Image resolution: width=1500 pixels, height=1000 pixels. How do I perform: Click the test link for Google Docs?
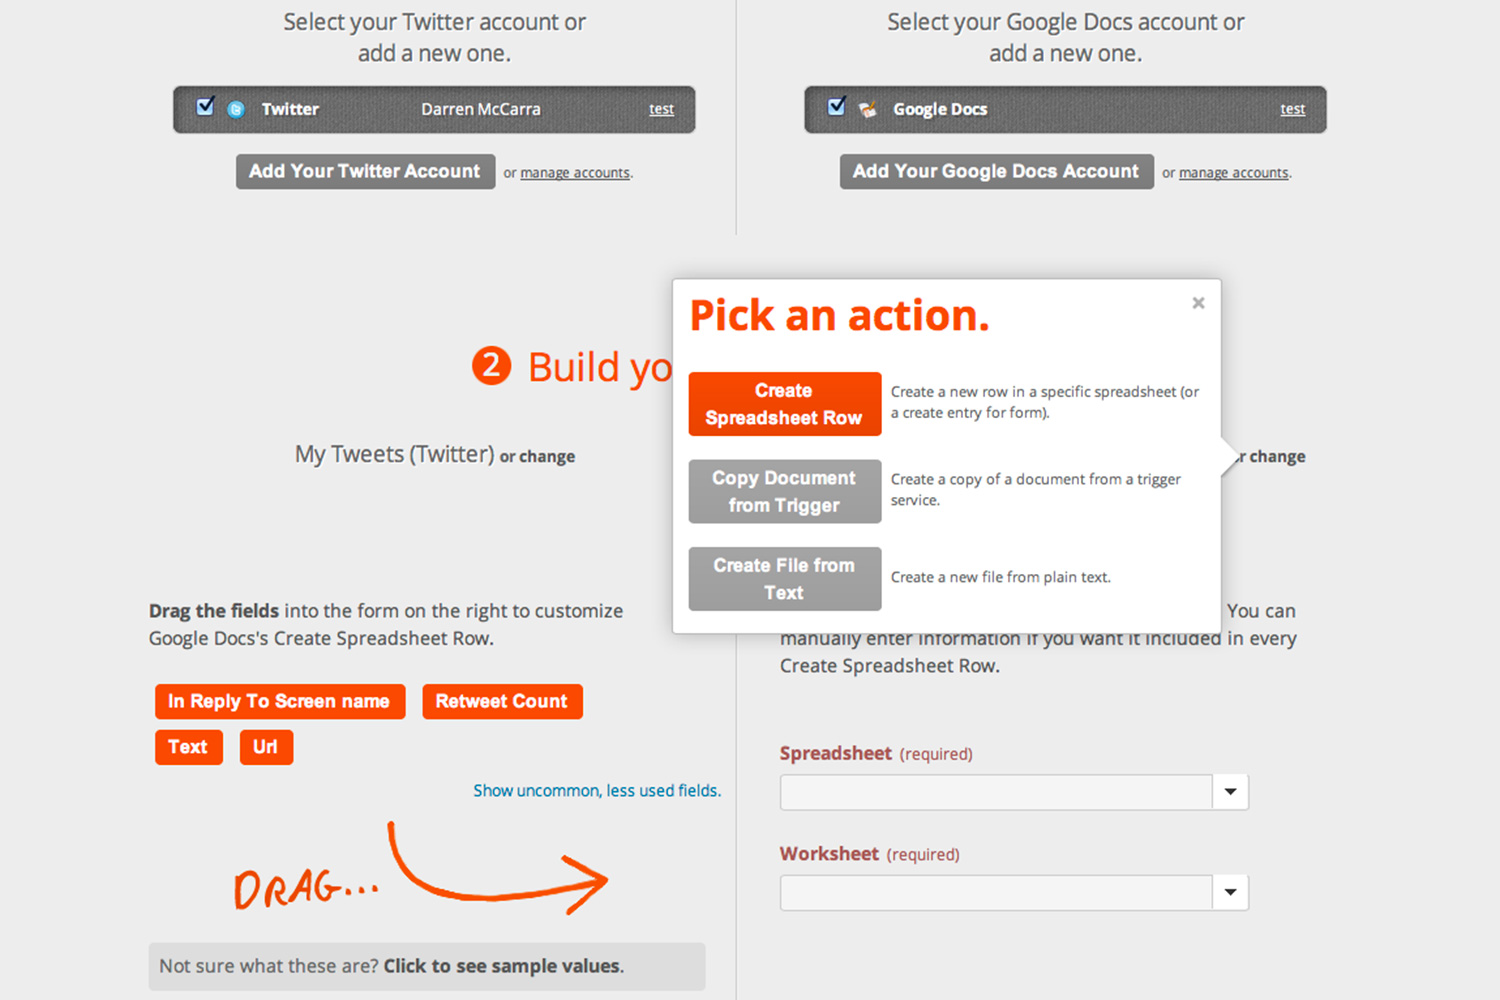1292,110
